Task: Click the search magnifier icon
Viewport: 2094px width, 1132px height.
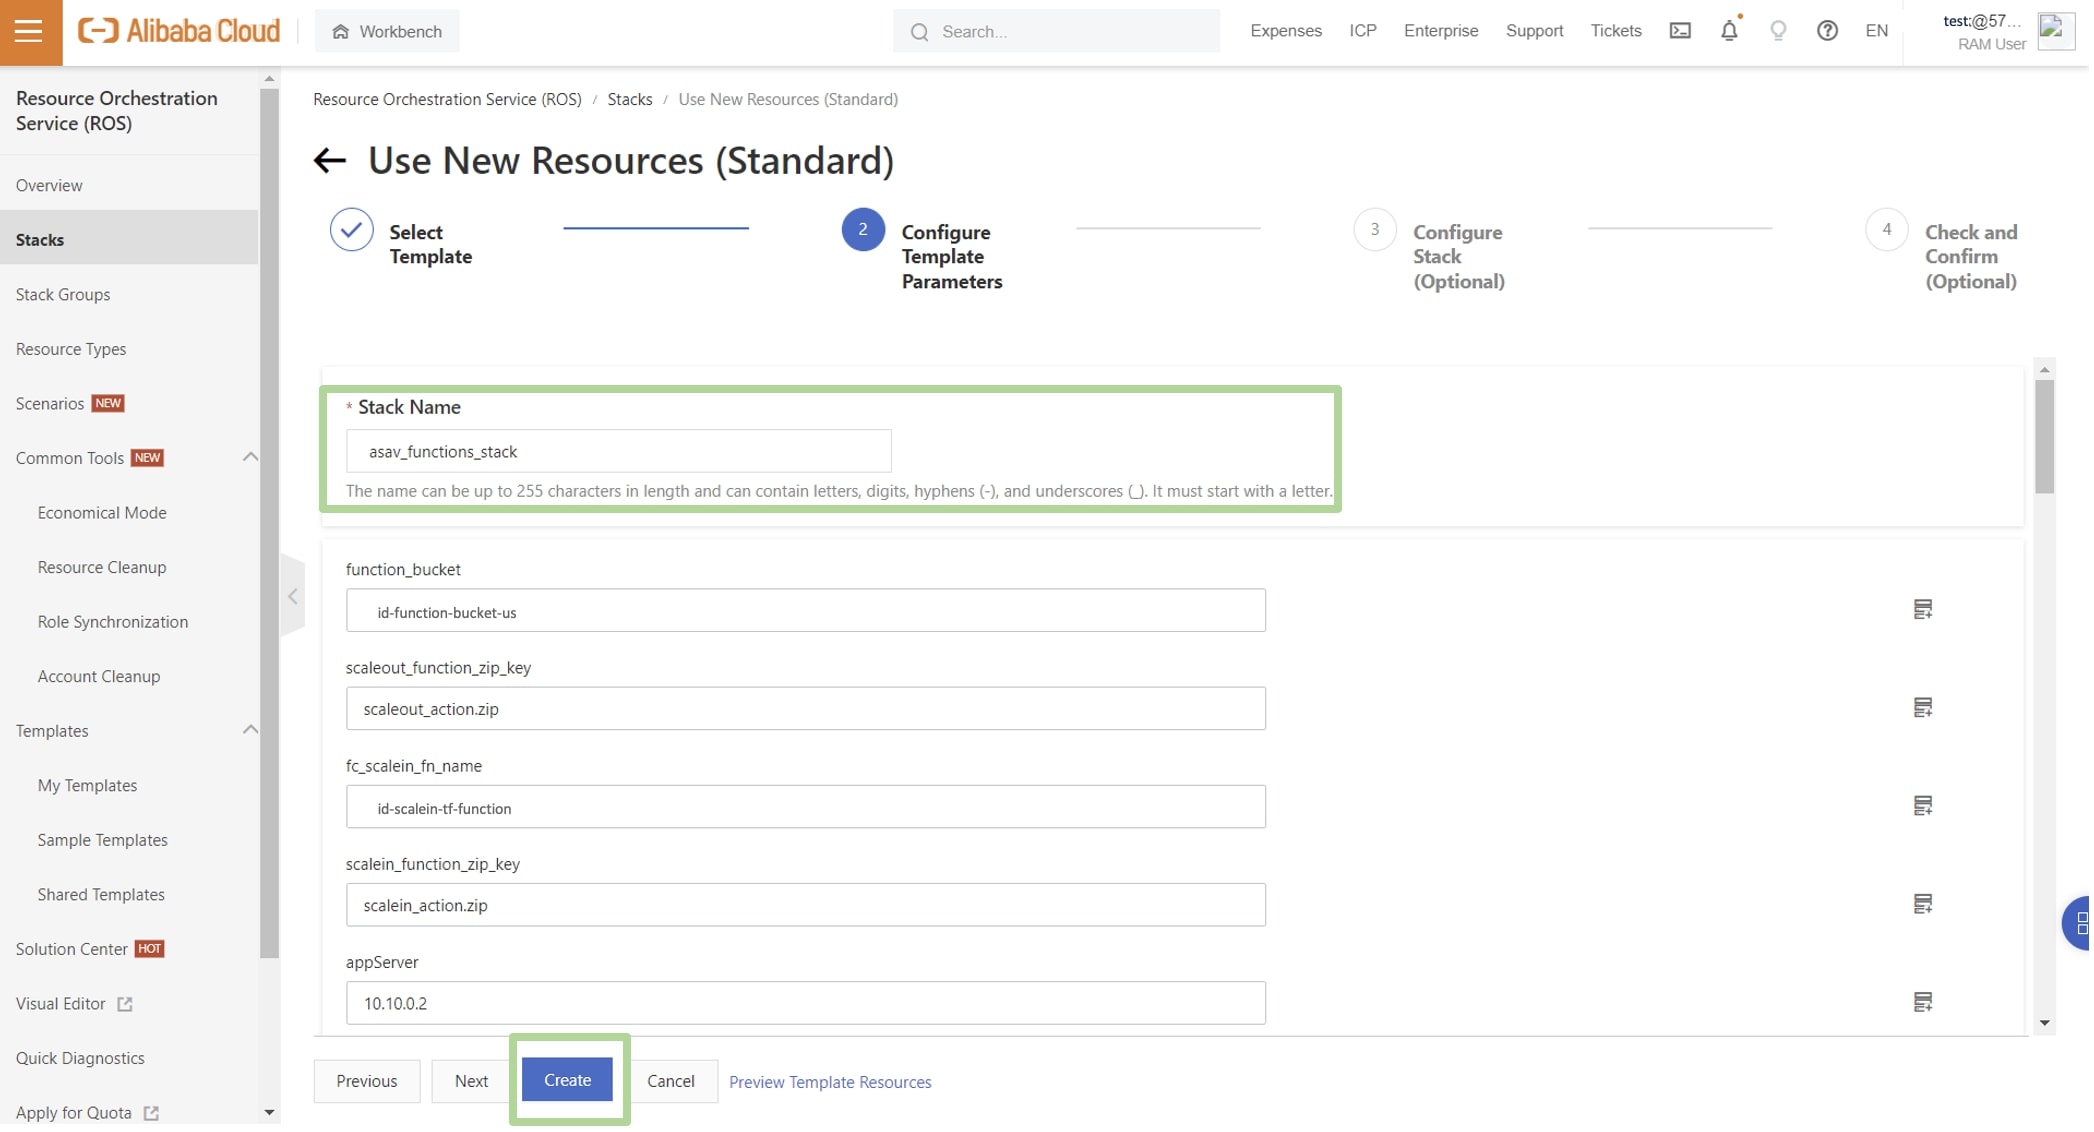Action: pos(919,31)
